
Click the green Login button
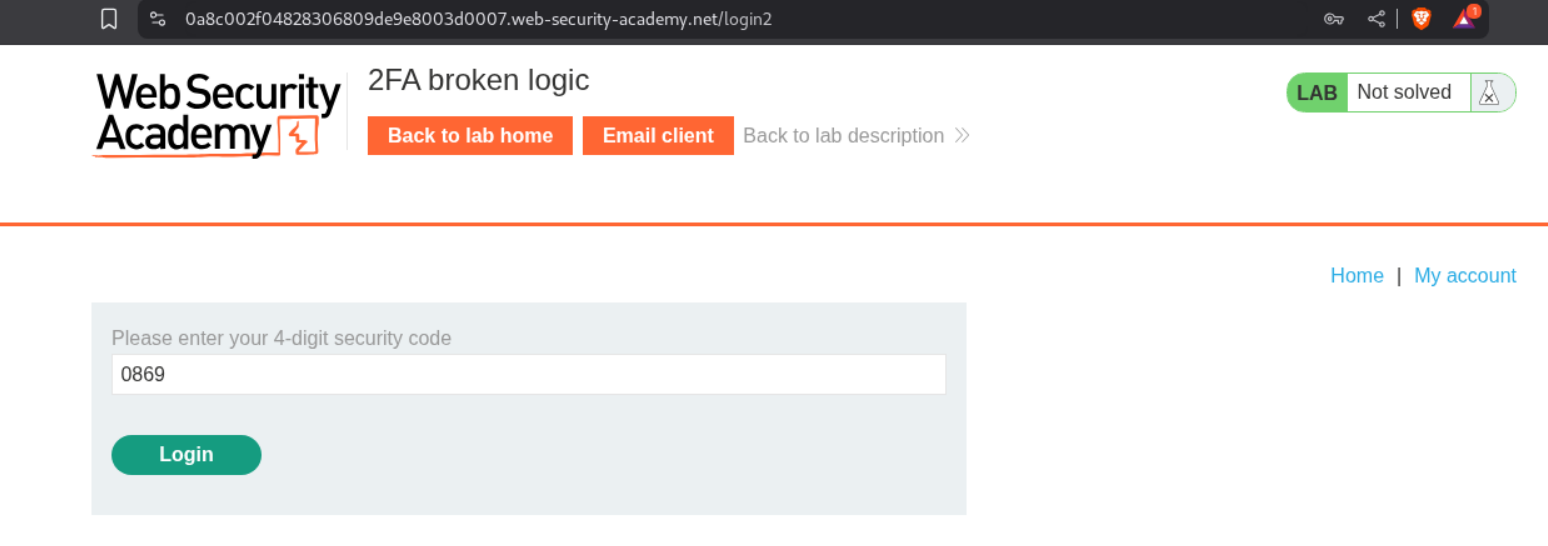coord(186,455)
